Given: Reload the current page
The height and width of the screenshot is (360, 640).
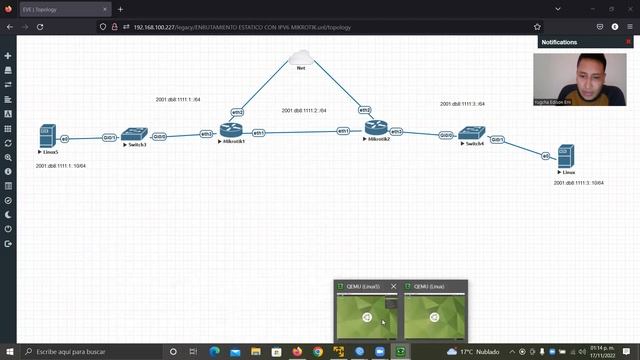Looking at the screenshot, I should point(40,27).
